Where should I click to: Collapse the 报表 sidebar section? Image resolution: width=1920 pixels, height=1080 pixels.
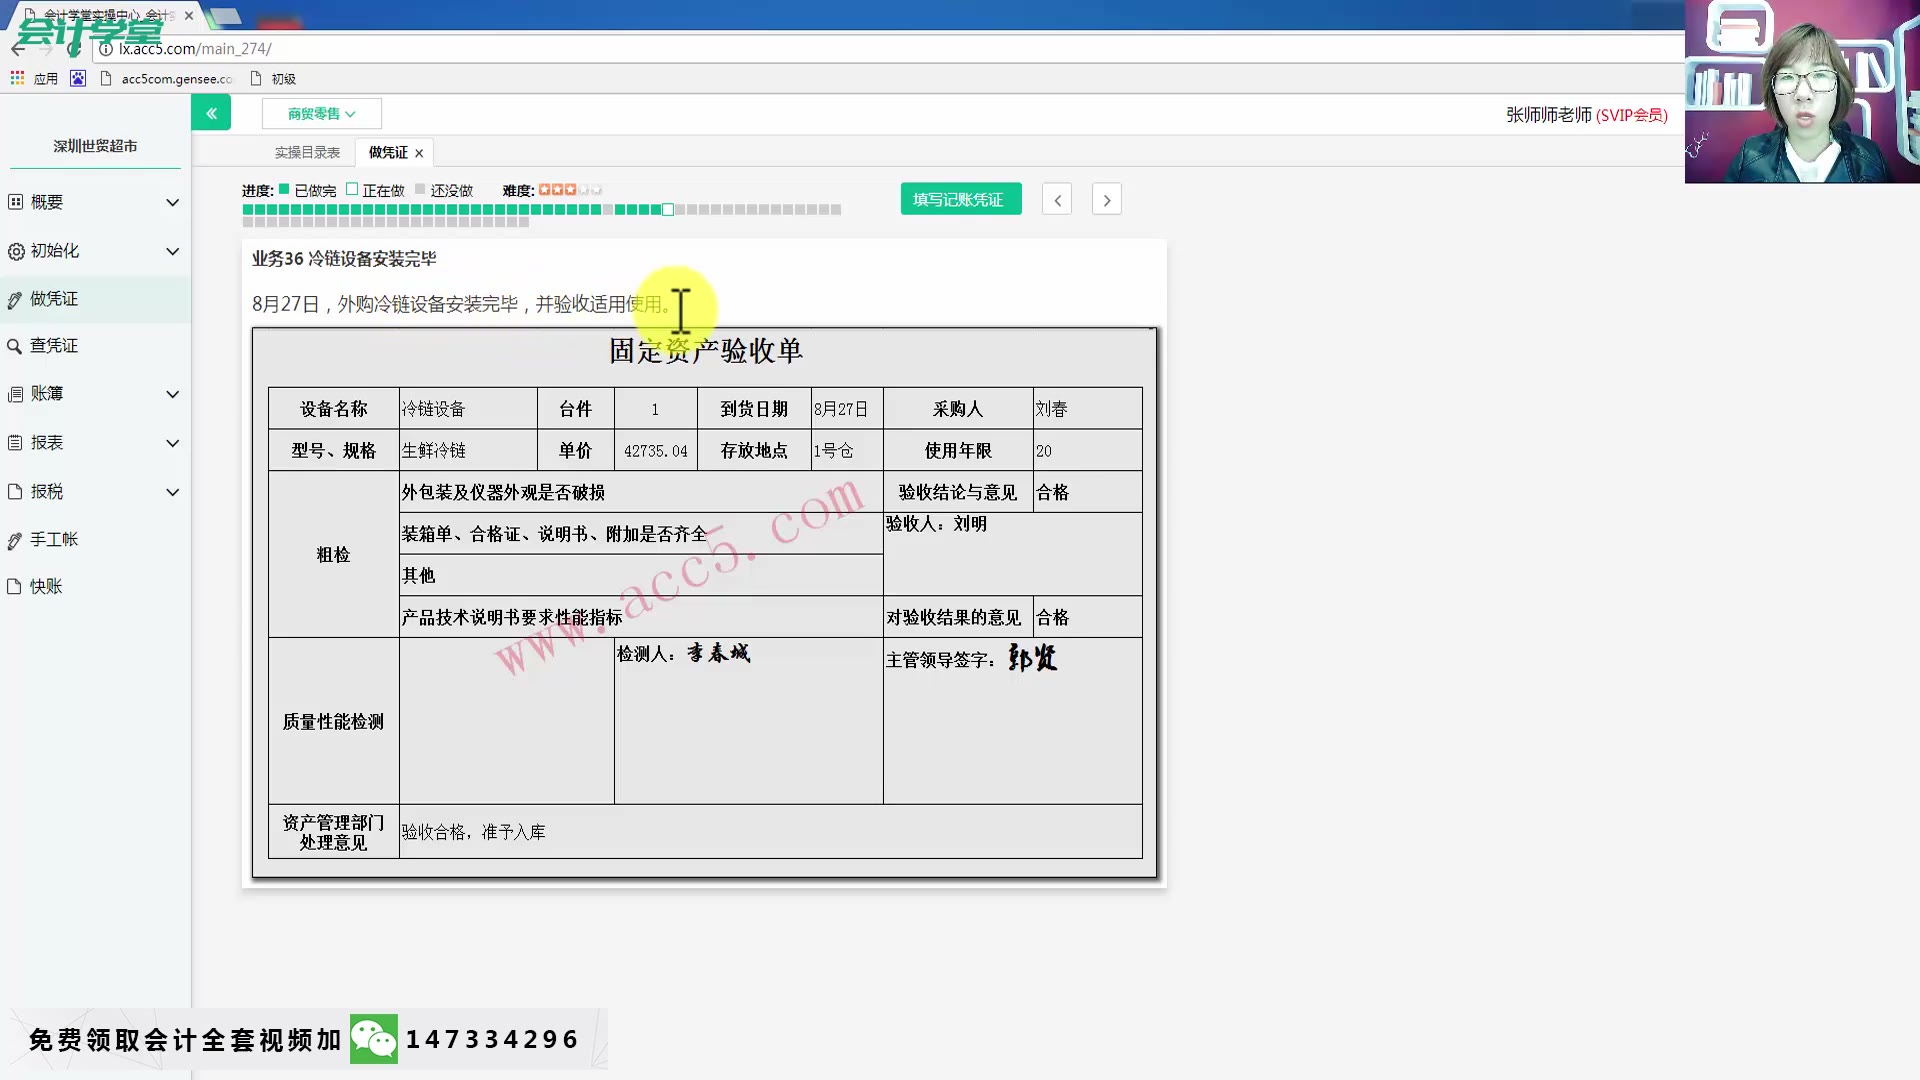pyautogui.click(x=47, y=442)
